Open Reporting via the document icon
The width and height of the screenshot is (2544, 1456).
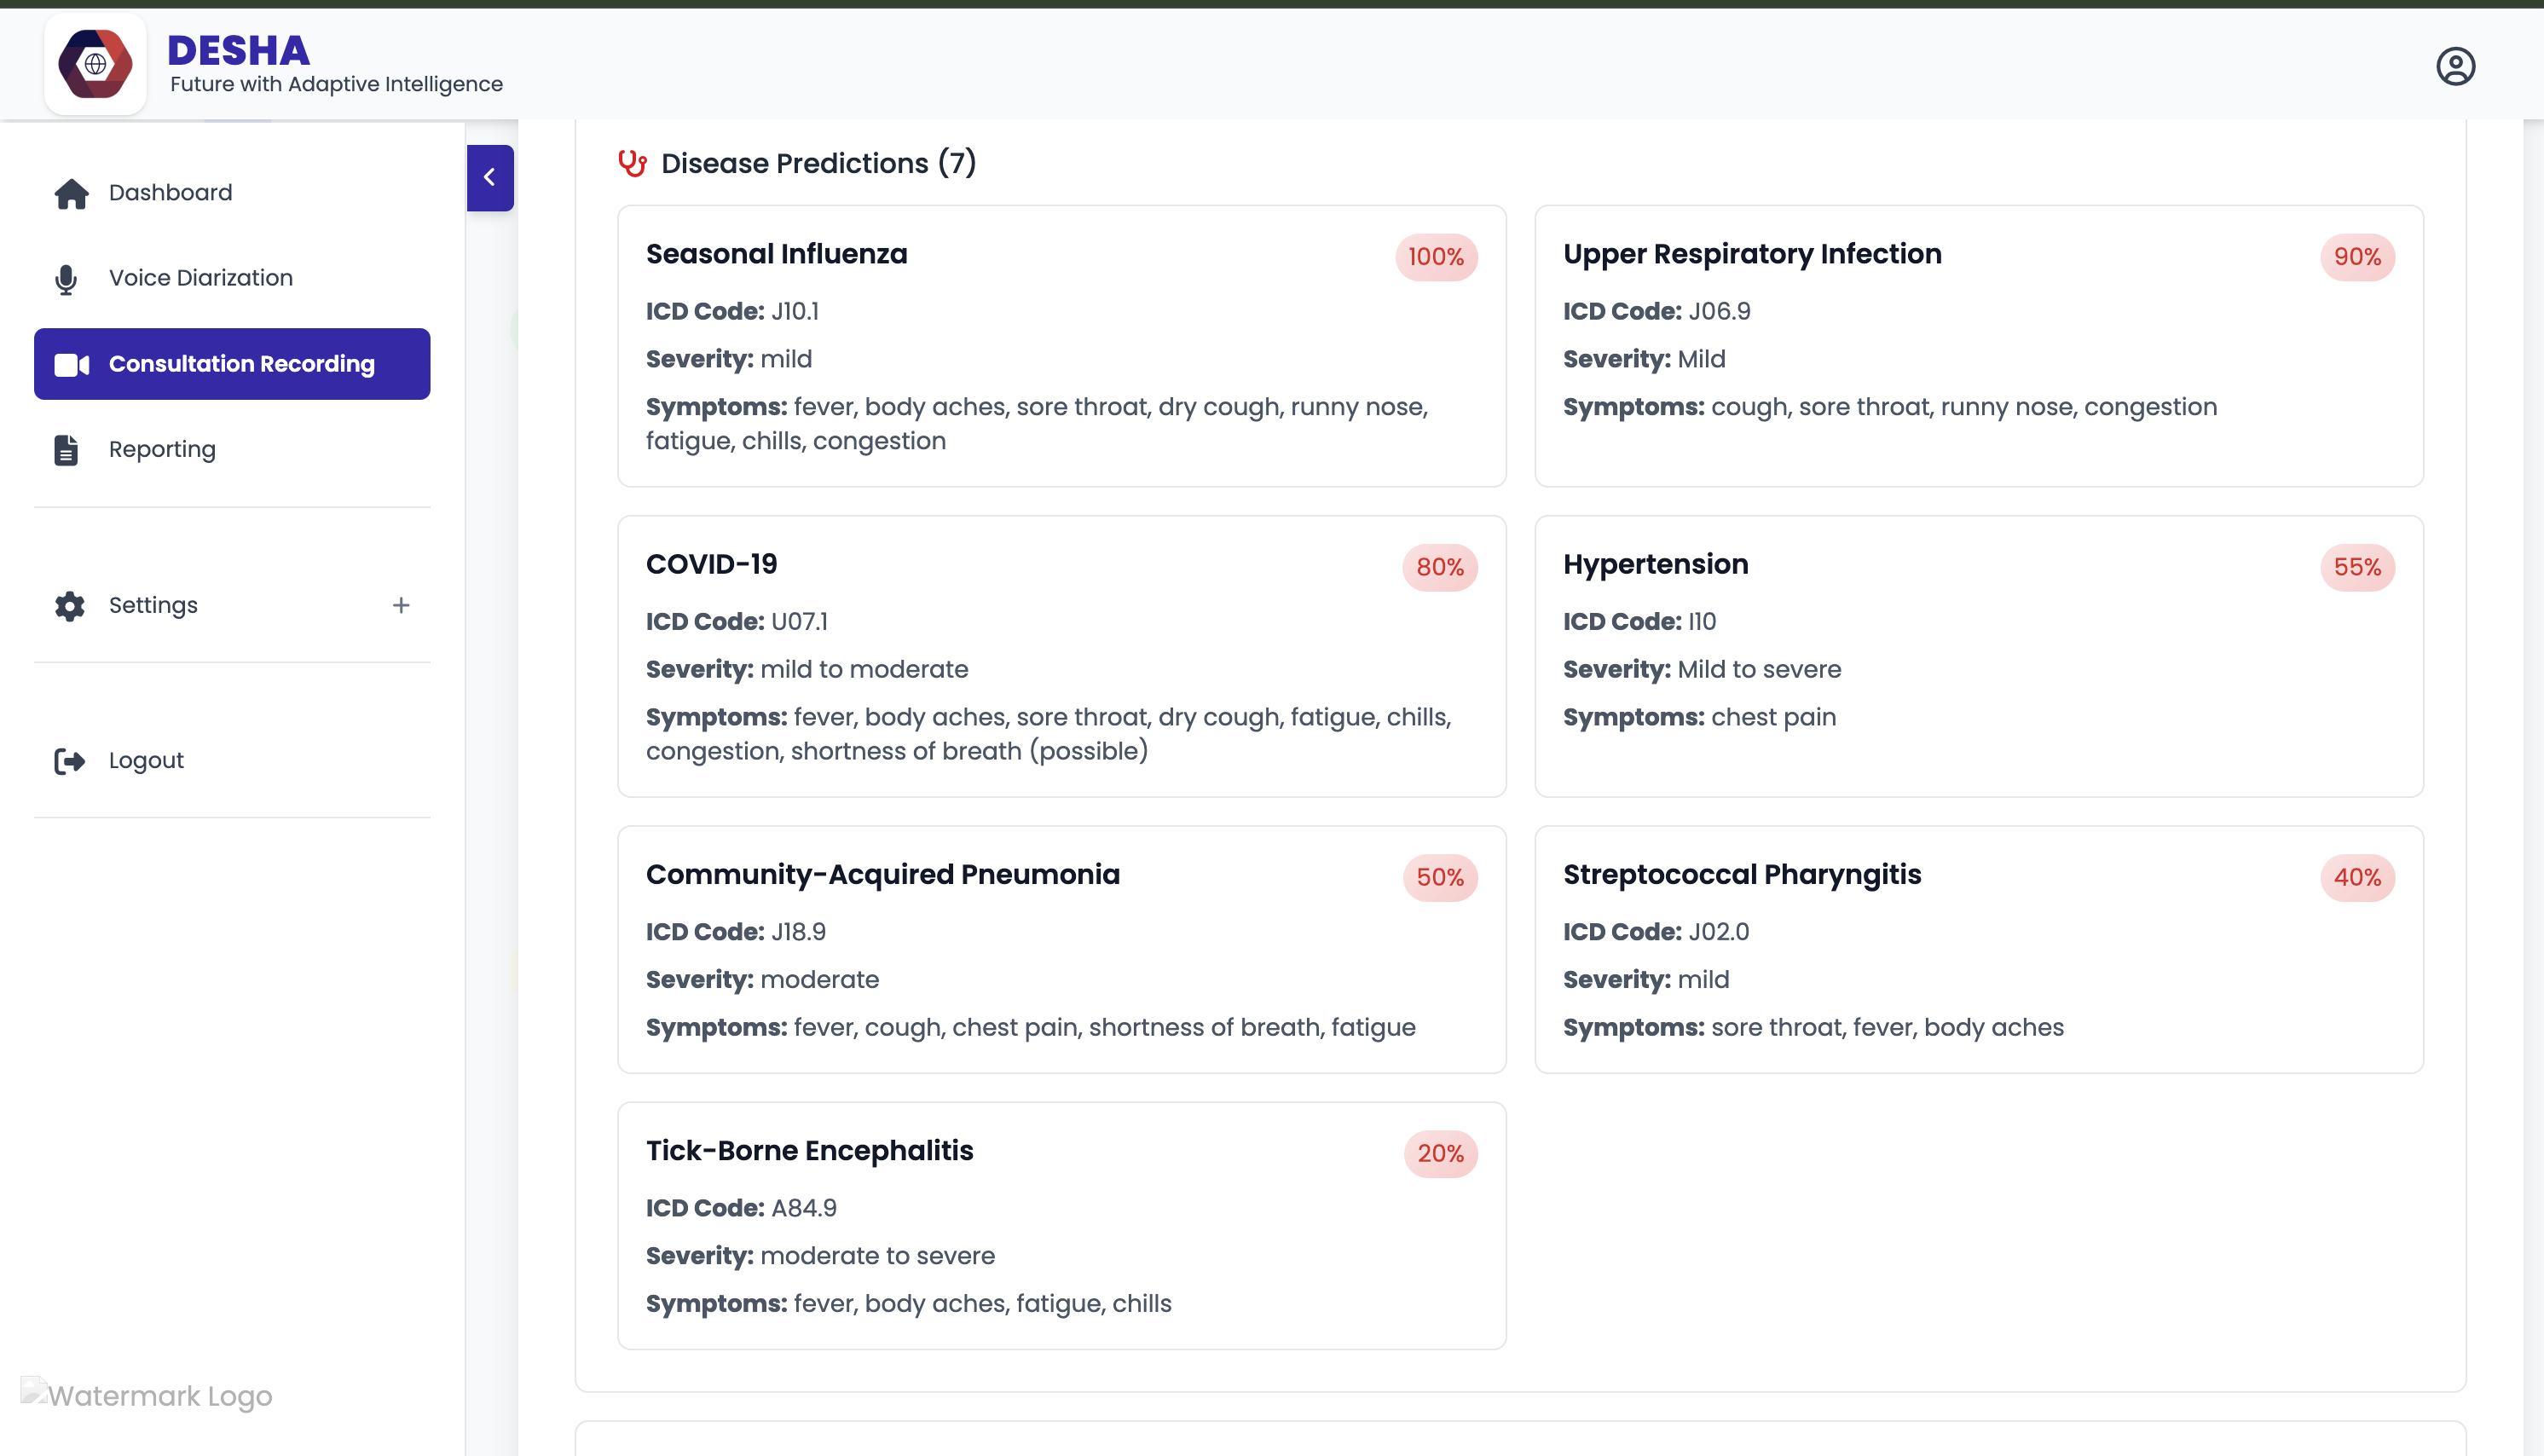pos(66,449)
